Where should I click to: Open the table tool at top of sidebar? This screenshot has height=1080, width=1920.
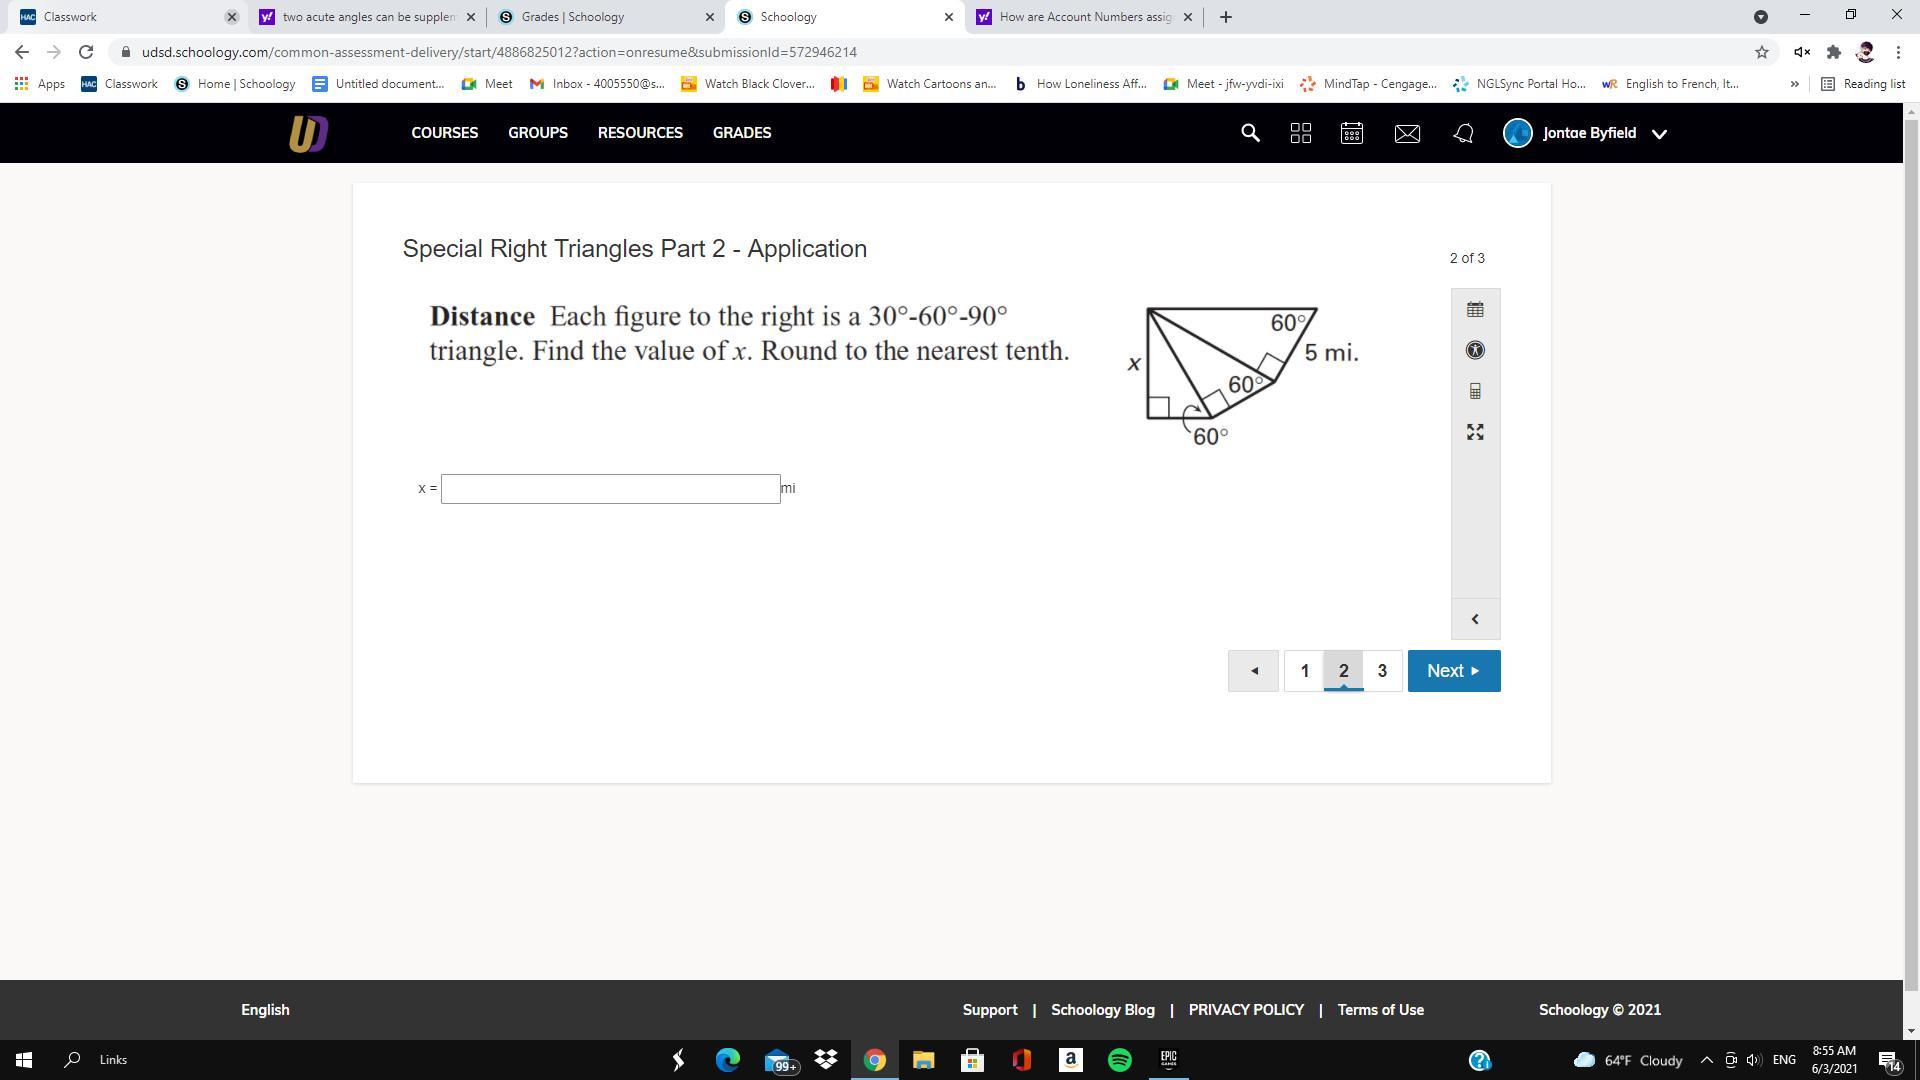[1475, 310]
